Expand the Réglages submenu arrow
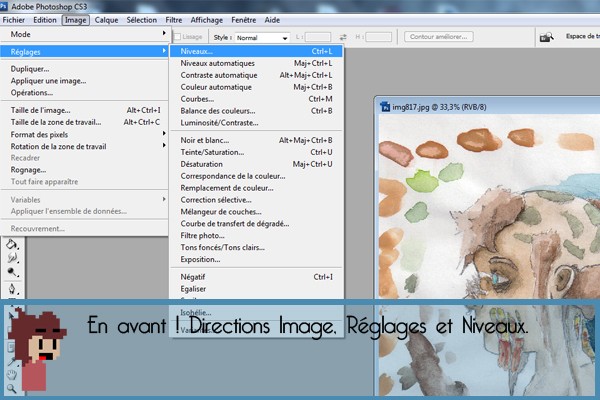The image size is (600, 400). pyautogui.click(x=164, y=51)
